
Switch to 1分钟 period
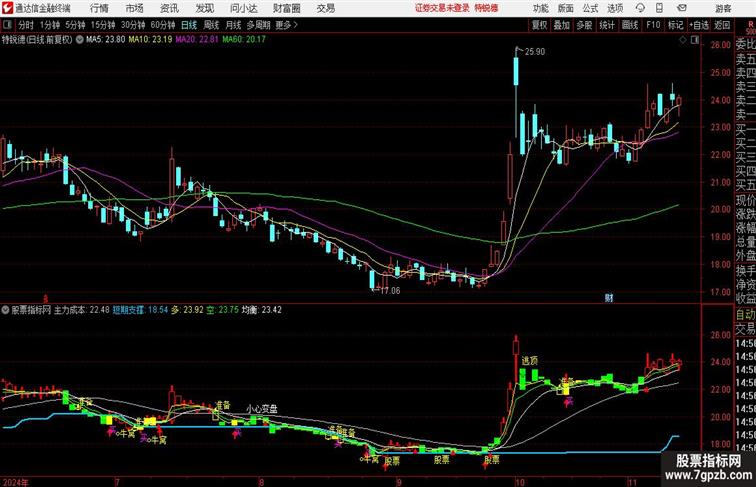pos(50,25)
